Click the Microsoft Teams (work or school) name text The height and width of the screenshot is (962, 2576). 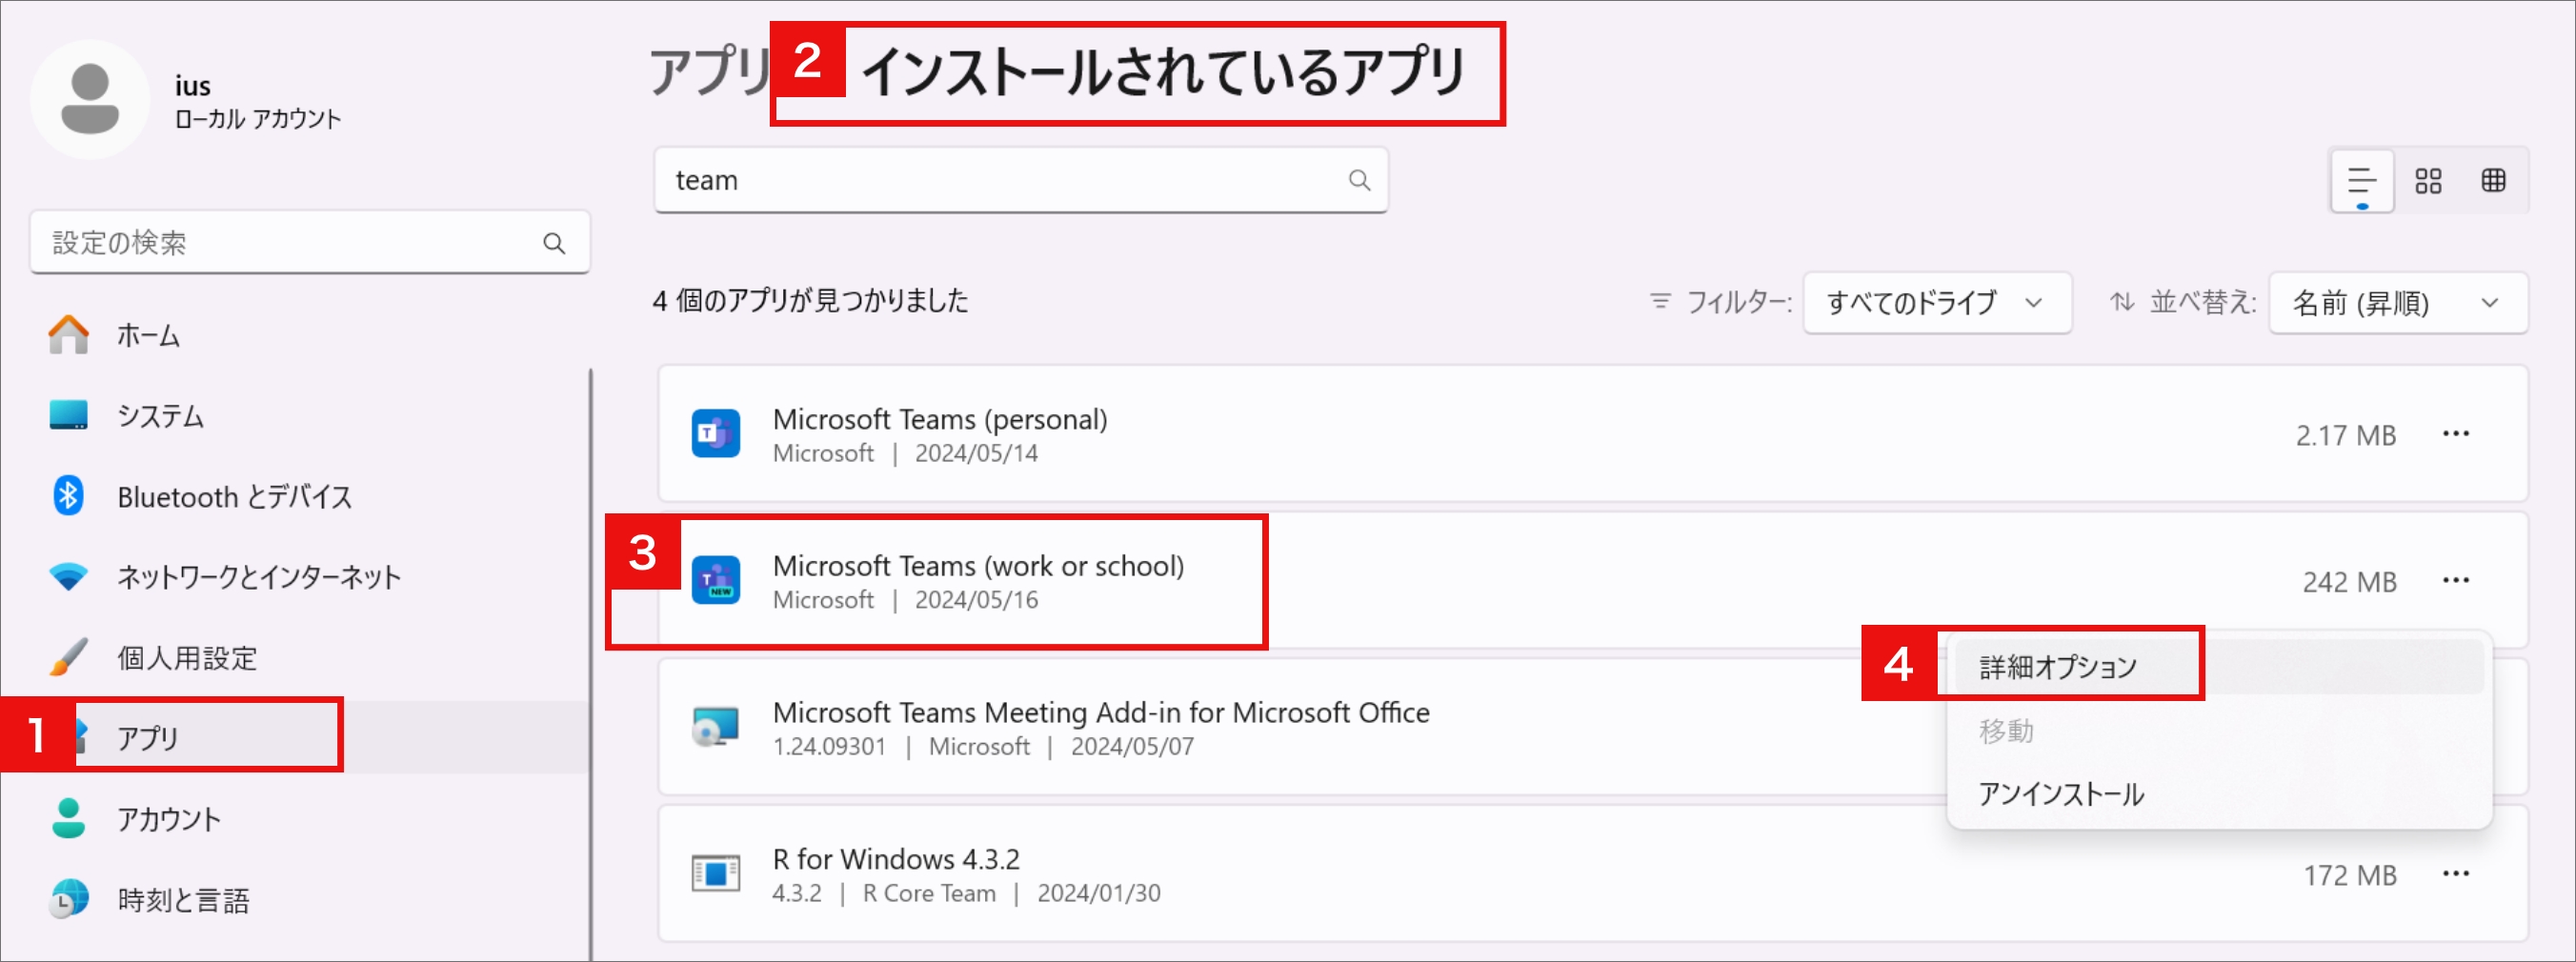tap(978, 566)
